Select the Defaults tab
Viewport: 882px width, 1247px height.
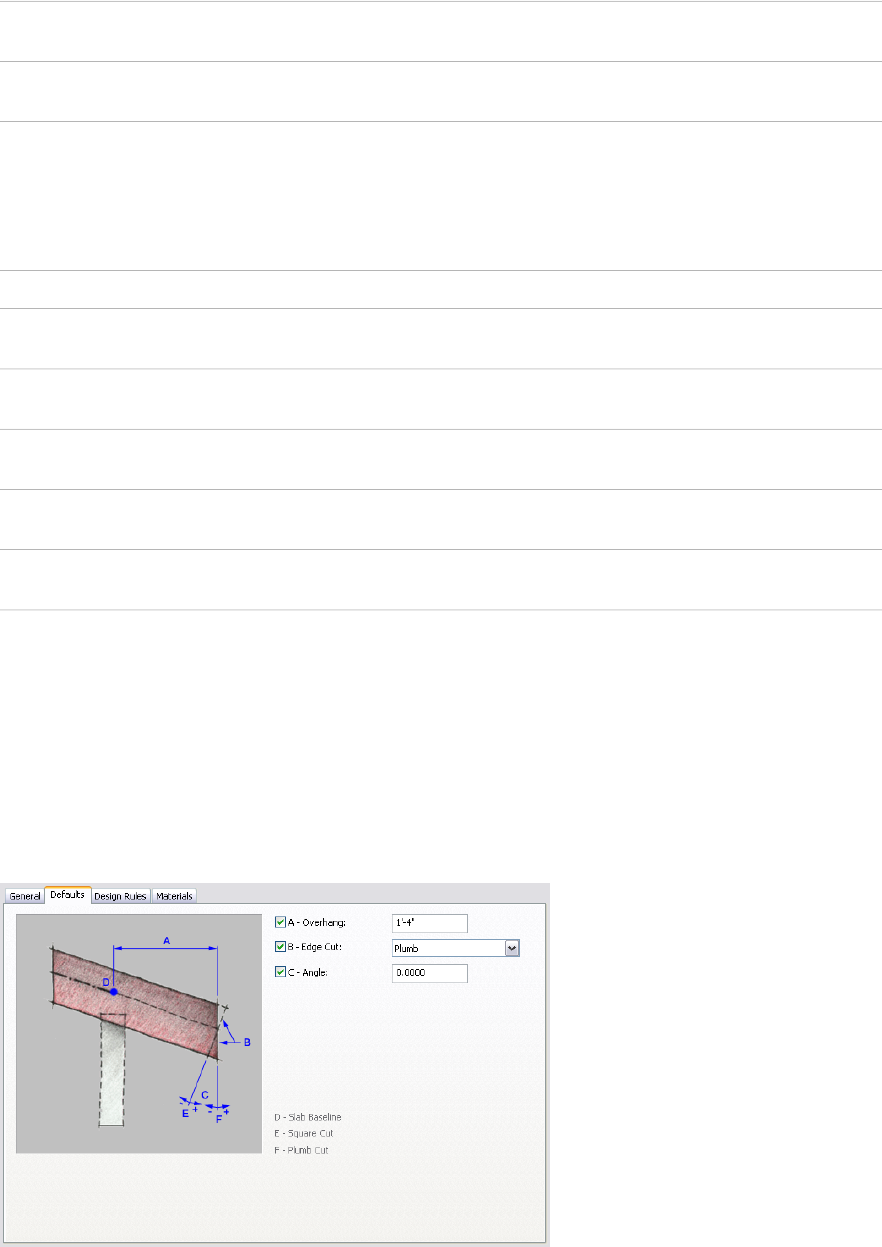click(68, 895)
